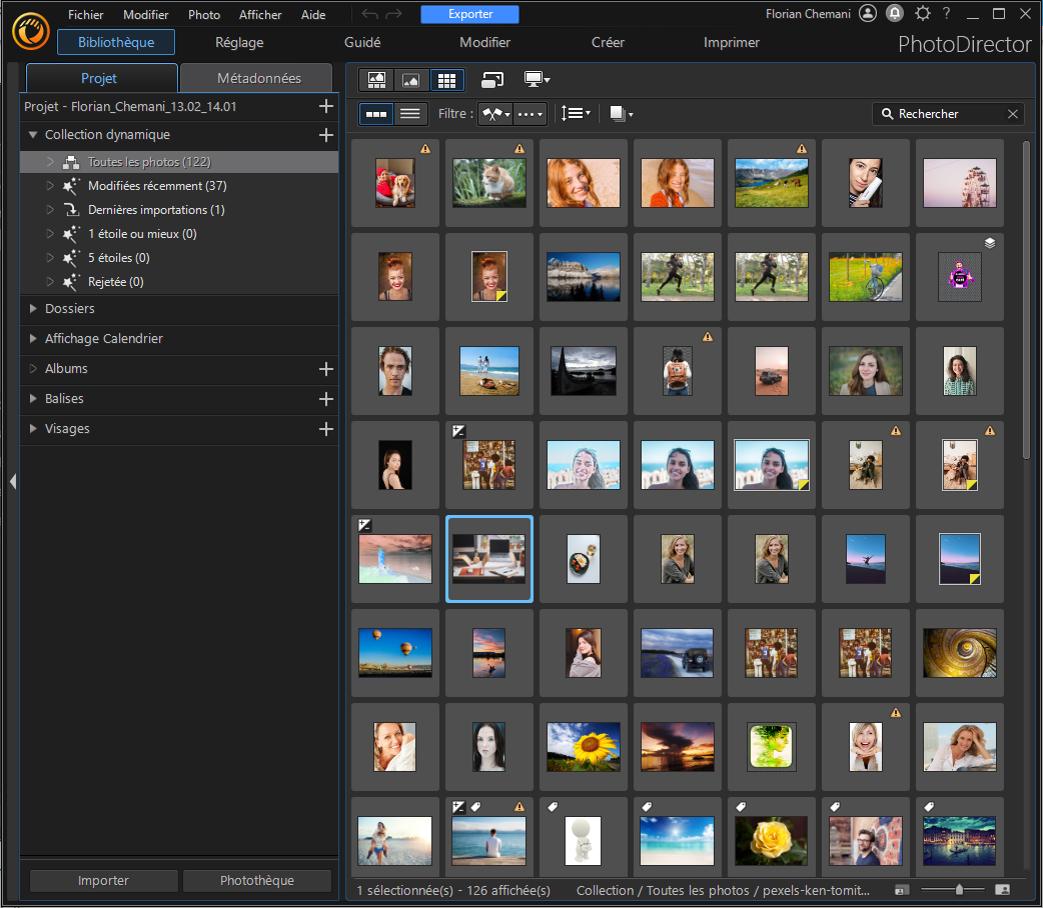Open preferences gear icon in title bar
This screenshot has width=1043, height=908.
click(x=922, y=14)
